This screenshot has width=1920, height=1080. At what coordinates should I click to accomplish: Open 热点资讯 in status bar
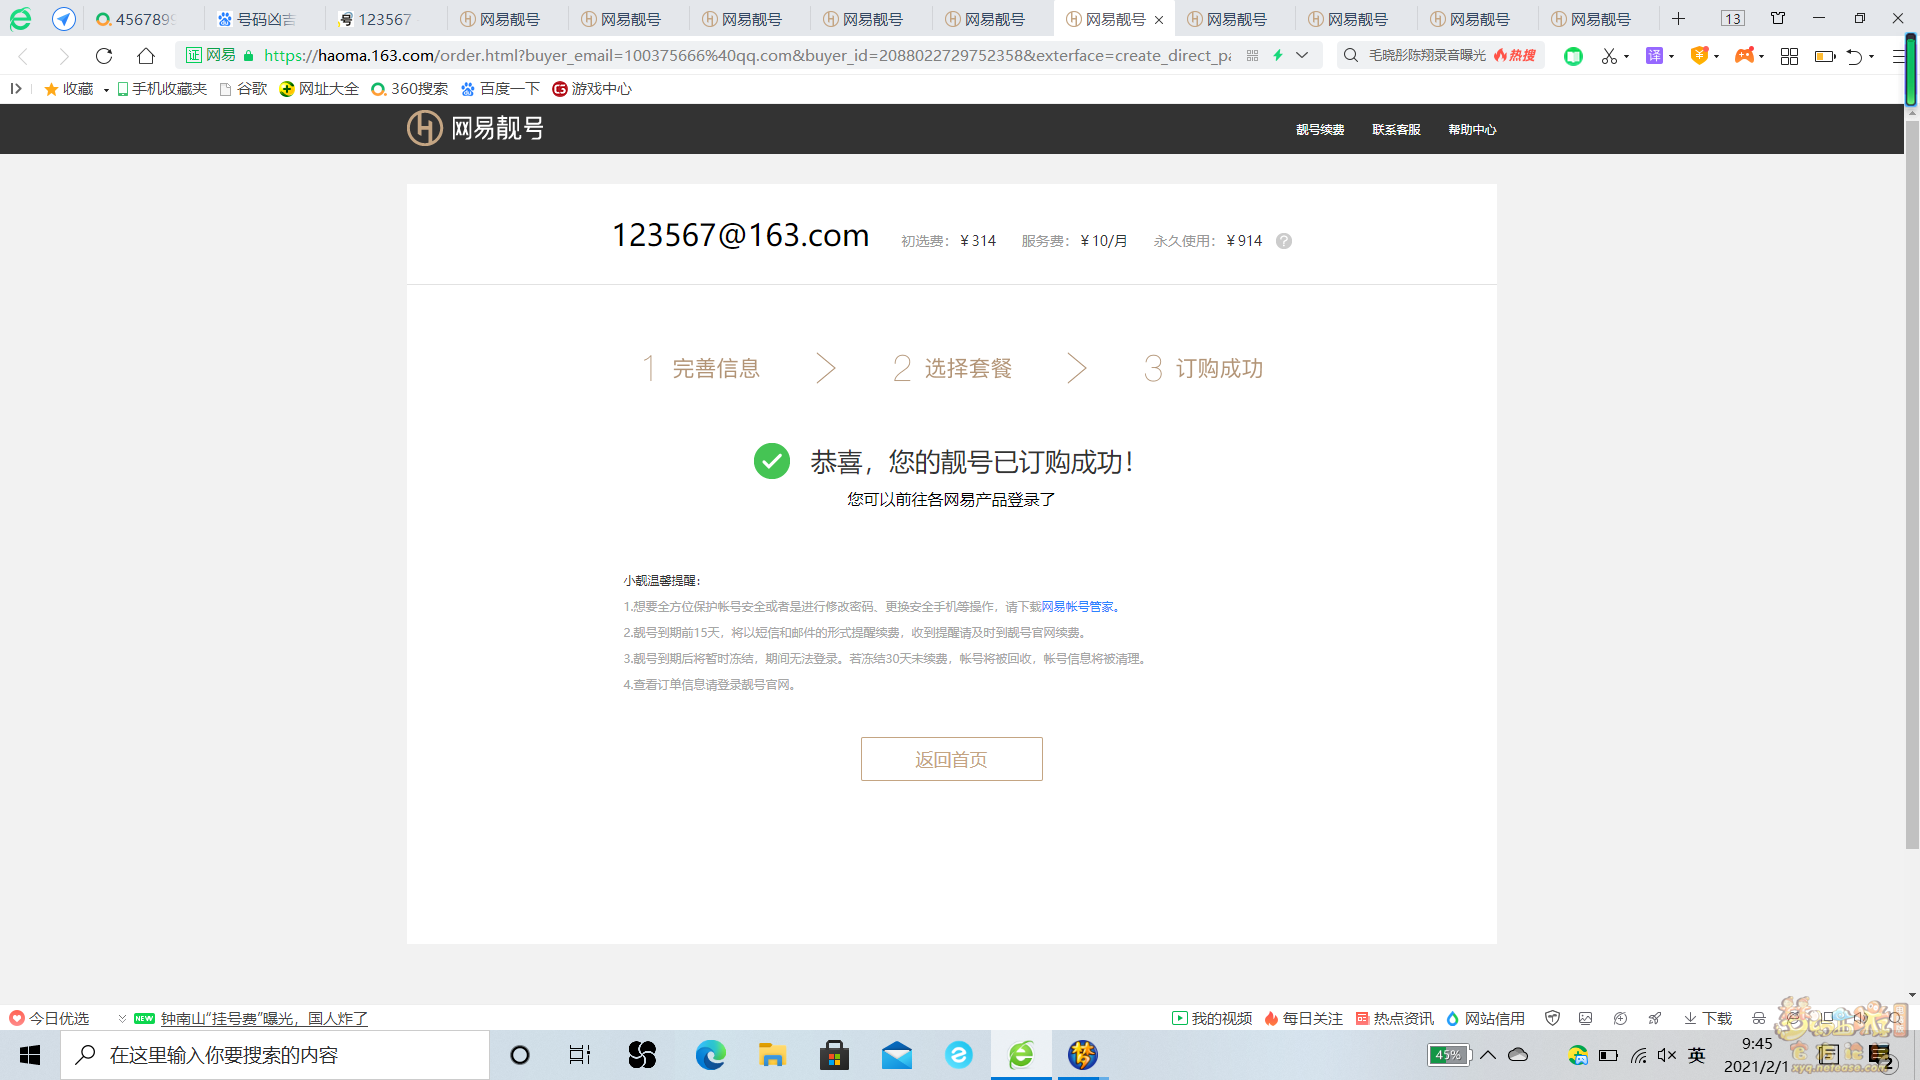[x=1394, y=1018]
